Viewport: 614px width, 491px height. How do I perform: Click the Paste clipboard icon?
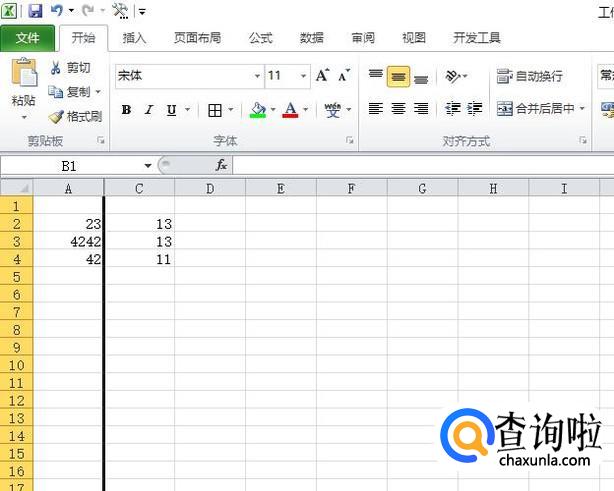pyautogui.click(x=24, y=72)
